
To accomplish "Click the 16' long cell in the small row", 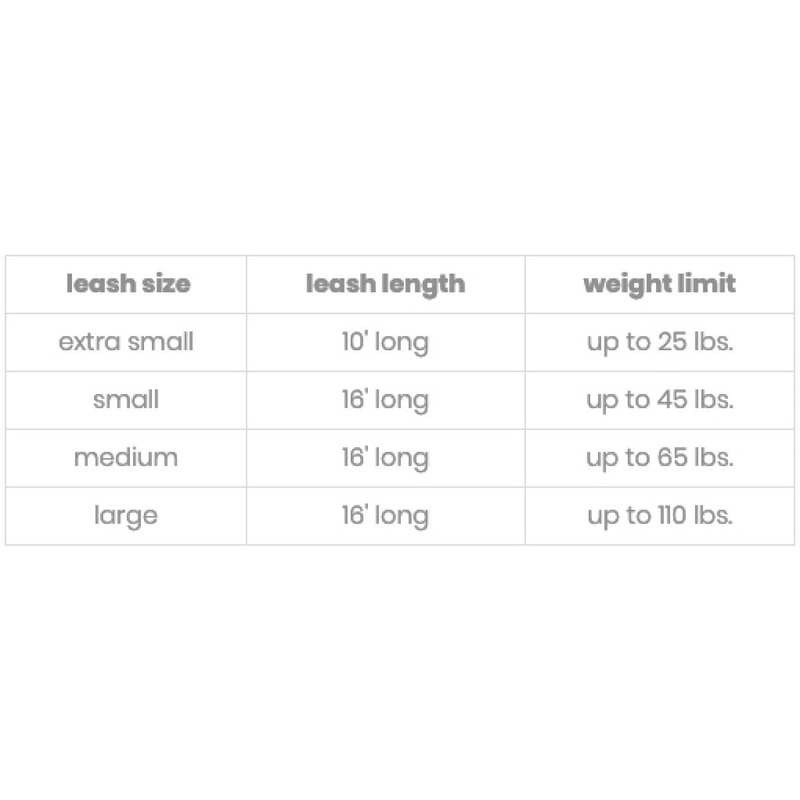I will point(385,400).
